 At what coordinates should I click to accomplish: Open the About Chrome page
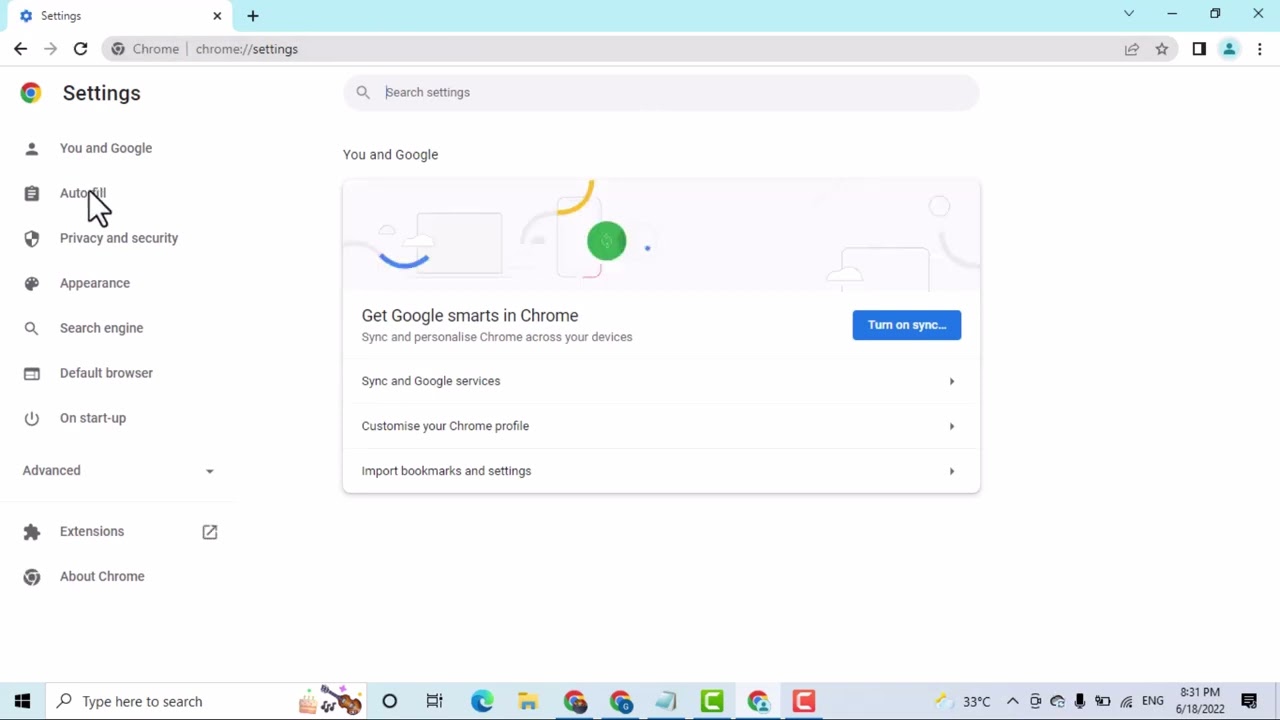[102, 576]
